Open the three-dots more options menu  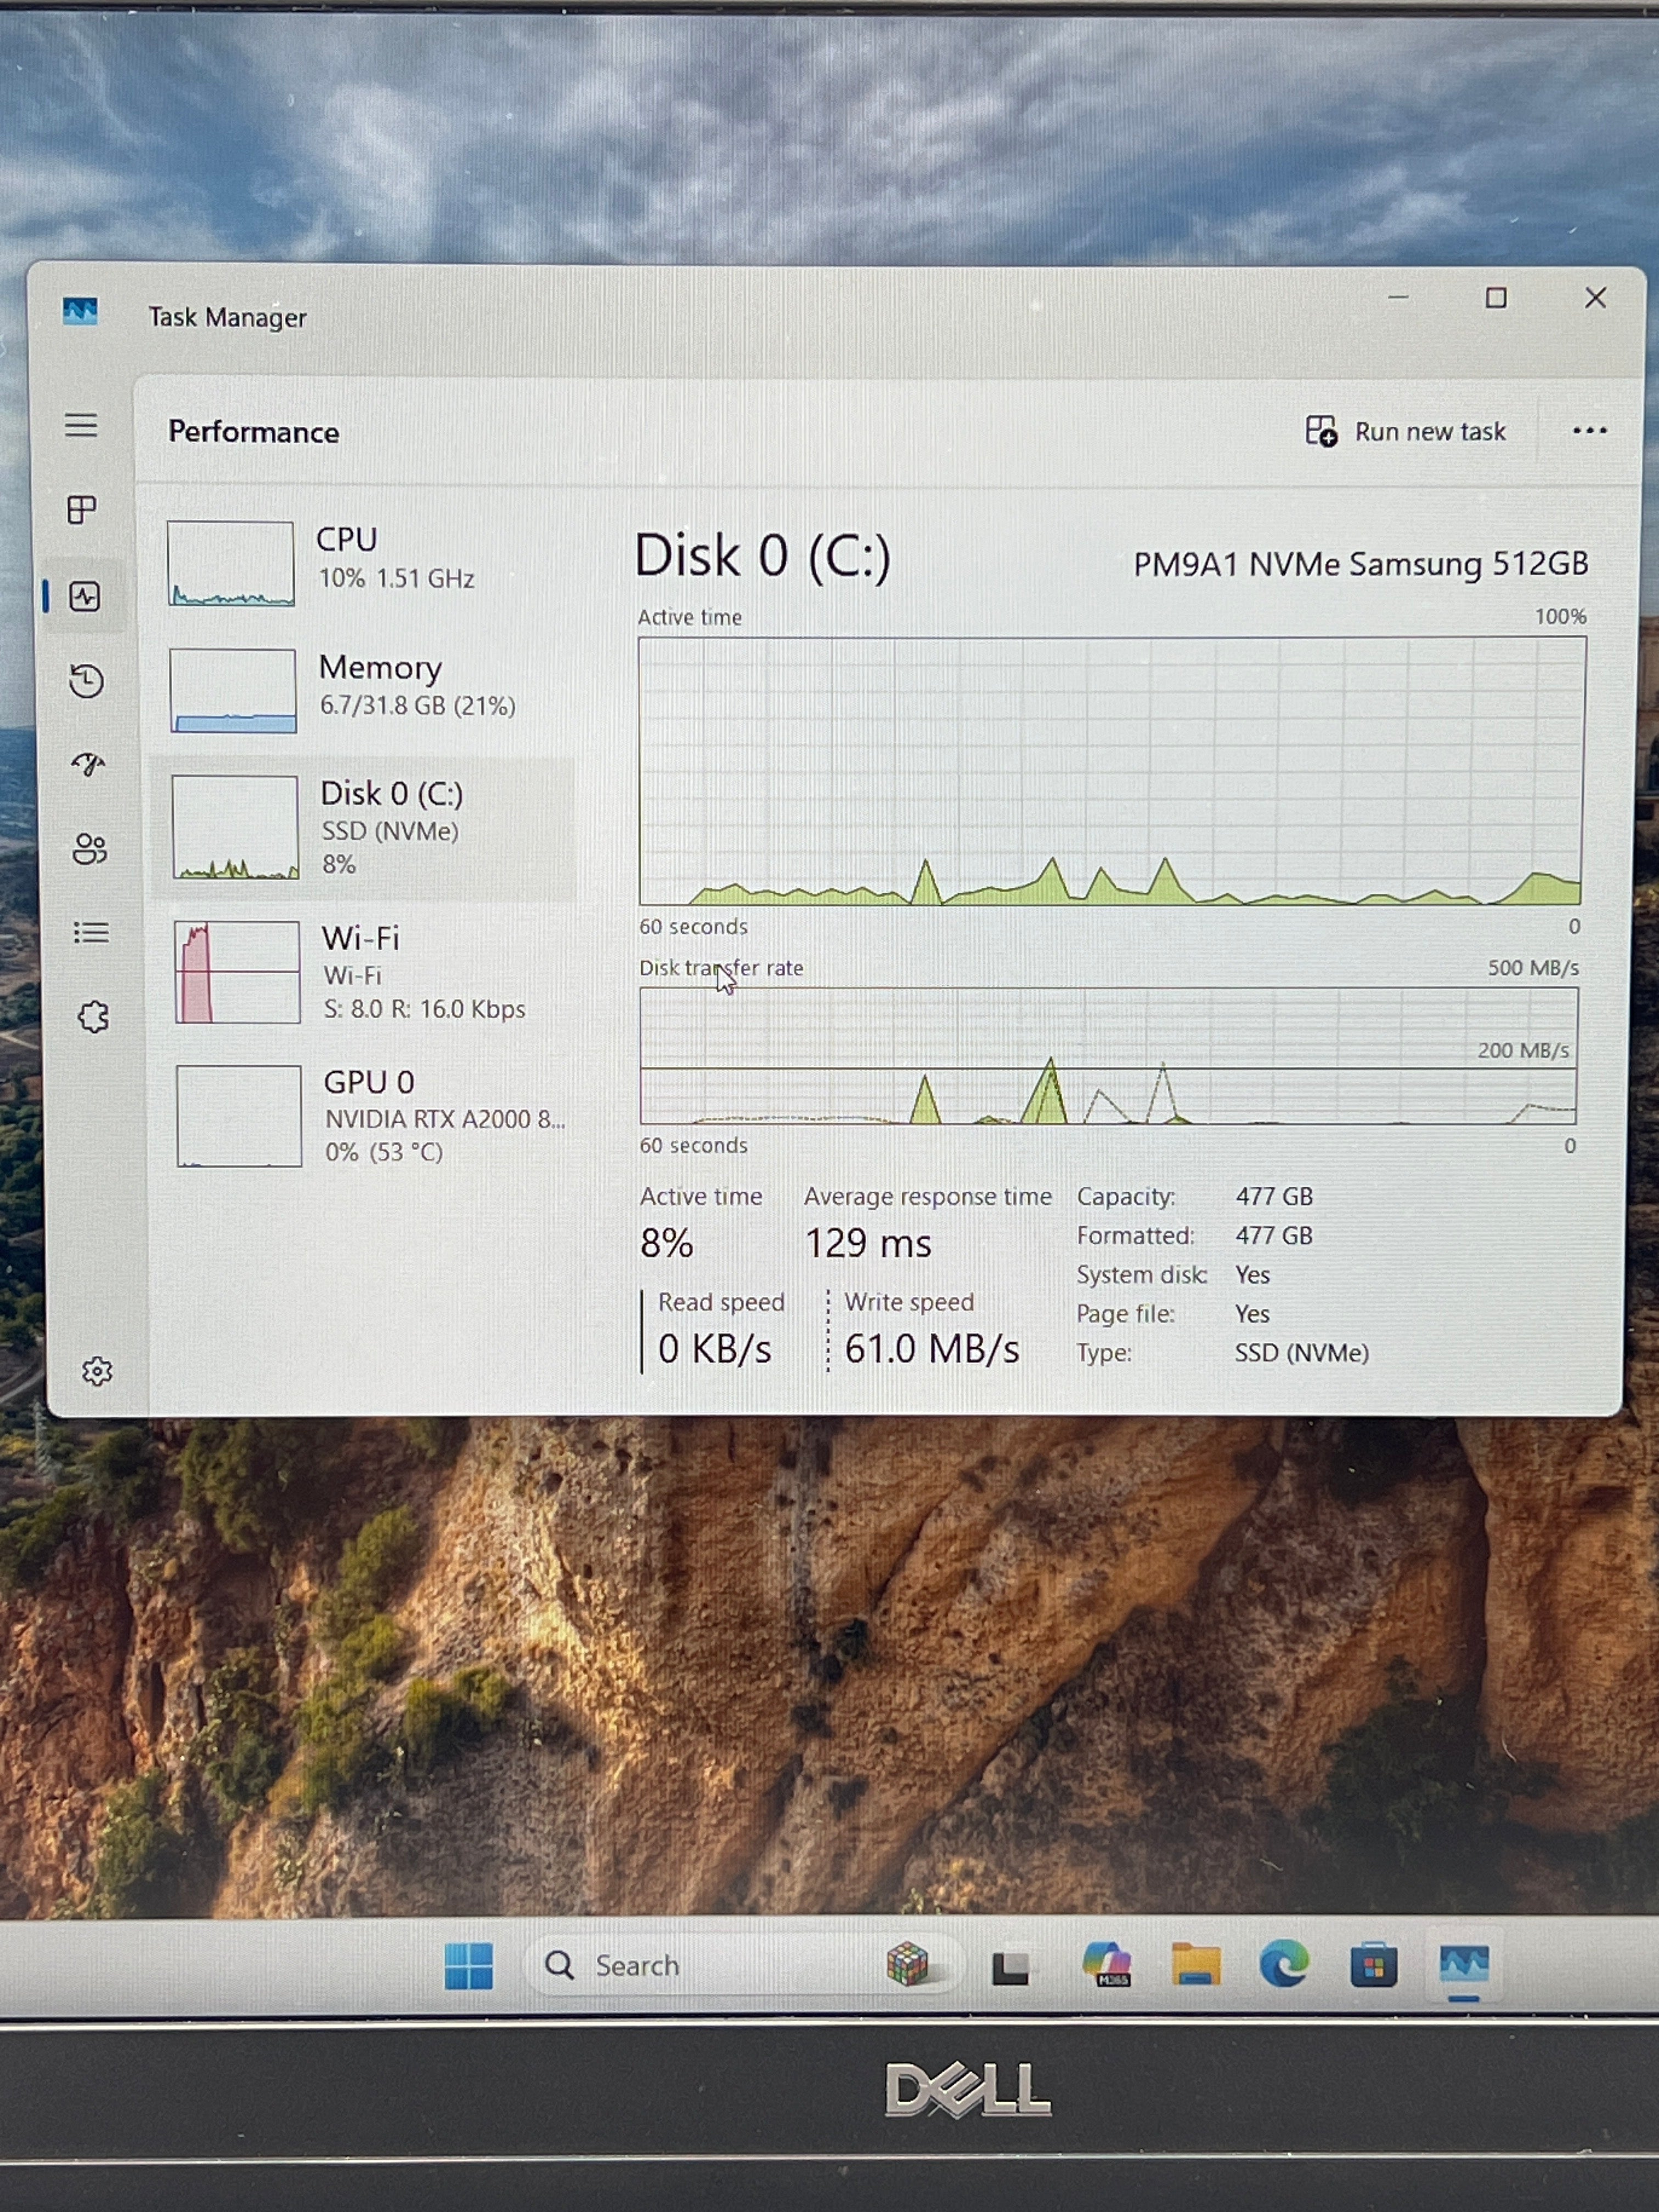click(1589, 431)
